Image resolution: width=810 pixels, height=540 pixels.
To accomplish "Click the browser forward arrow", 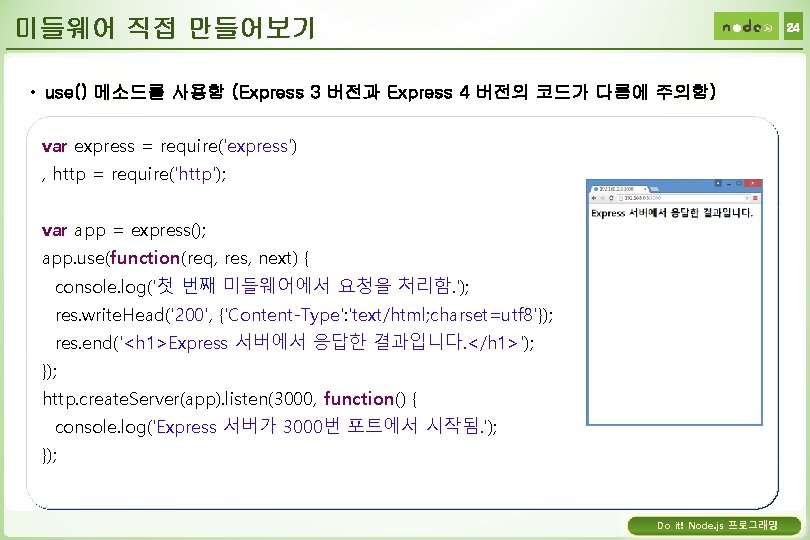I will [x=602, y=198].
